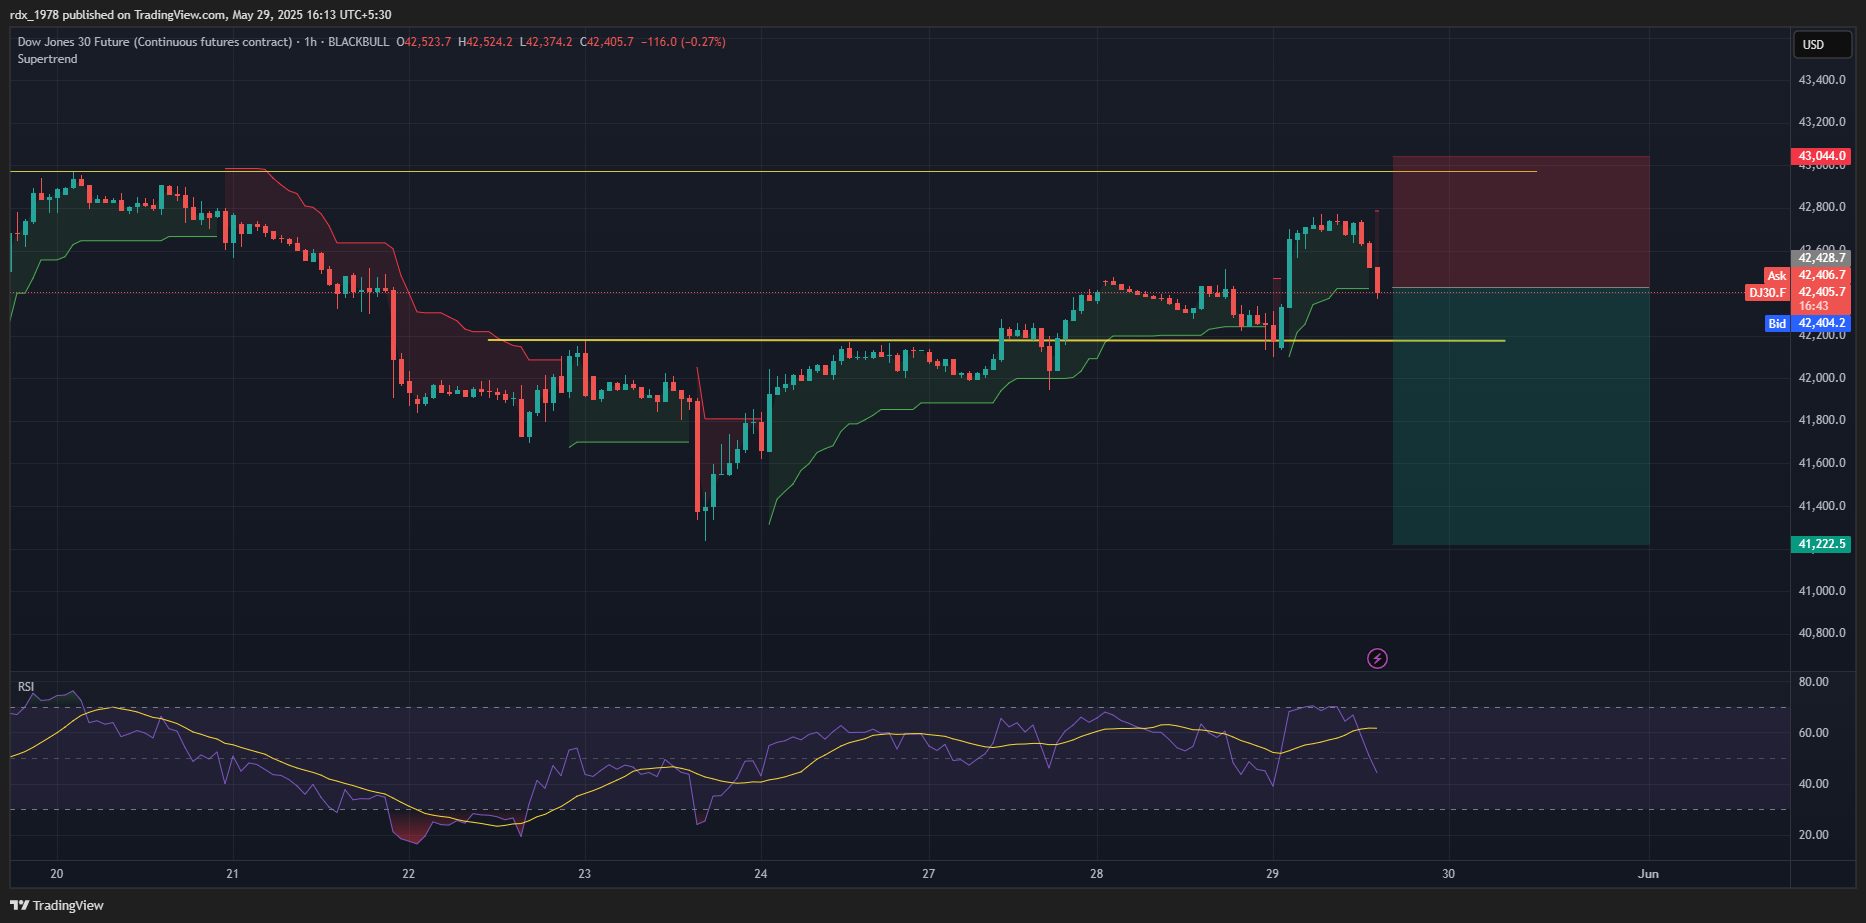Viewport: 1866px width, 923px height.
Task: Click date label 30 on time axis
Action: pyautogui.click(x=1448, y=874)
